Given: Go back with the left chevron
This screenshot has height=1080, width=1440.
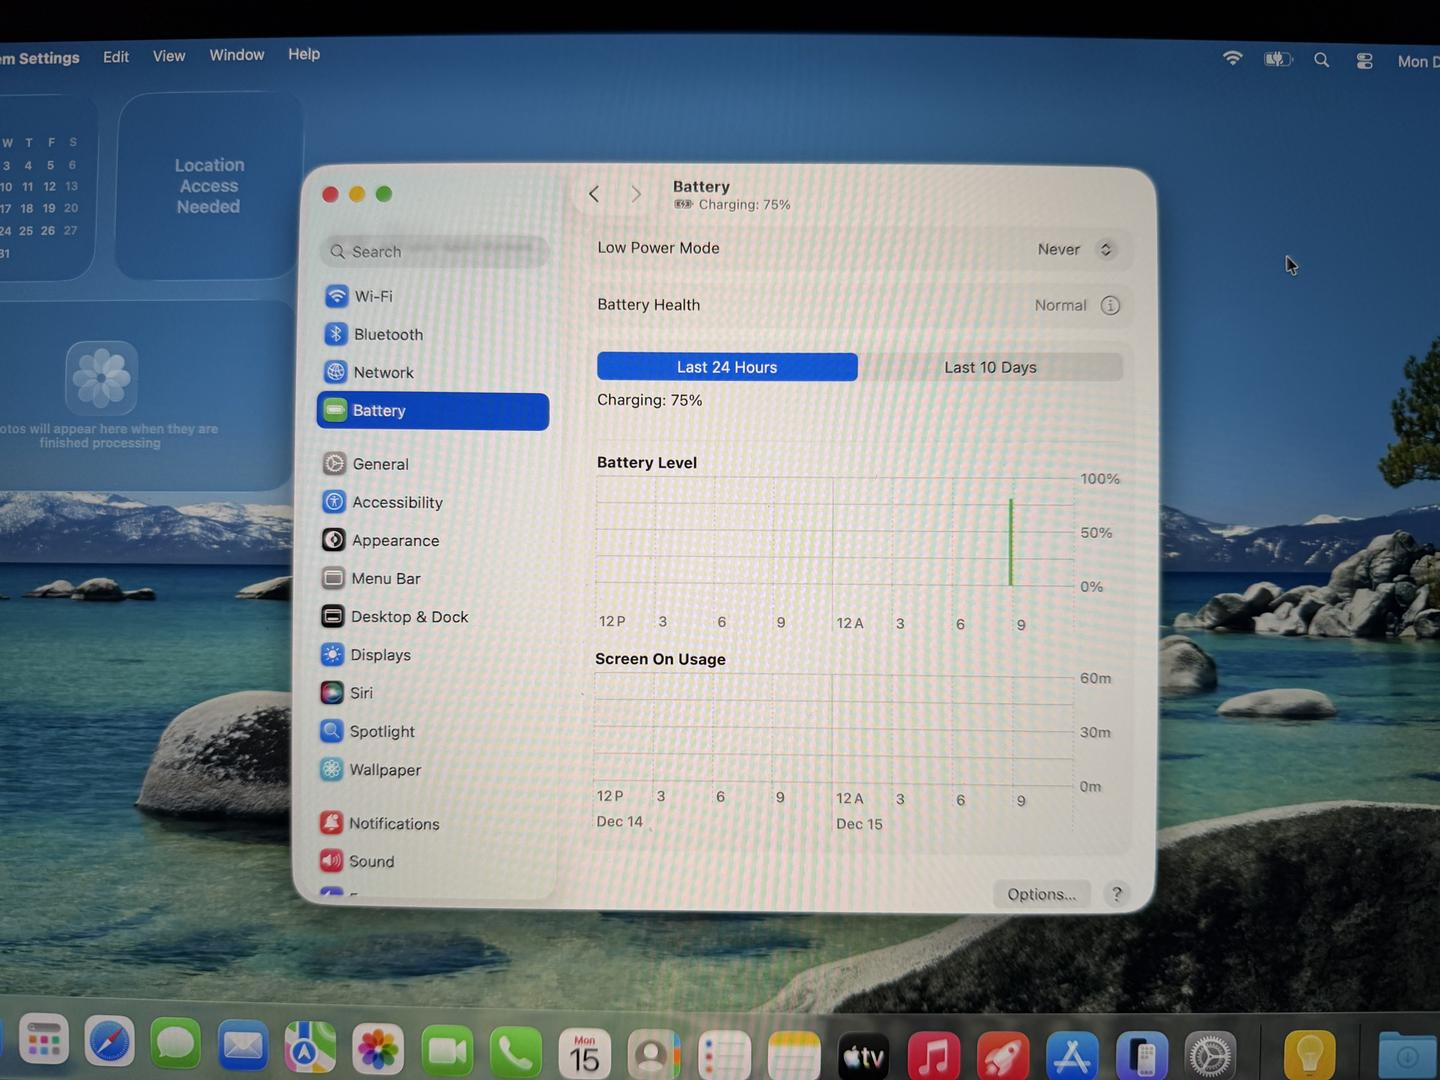Looking at the screenshot, I should coord(594,194).
